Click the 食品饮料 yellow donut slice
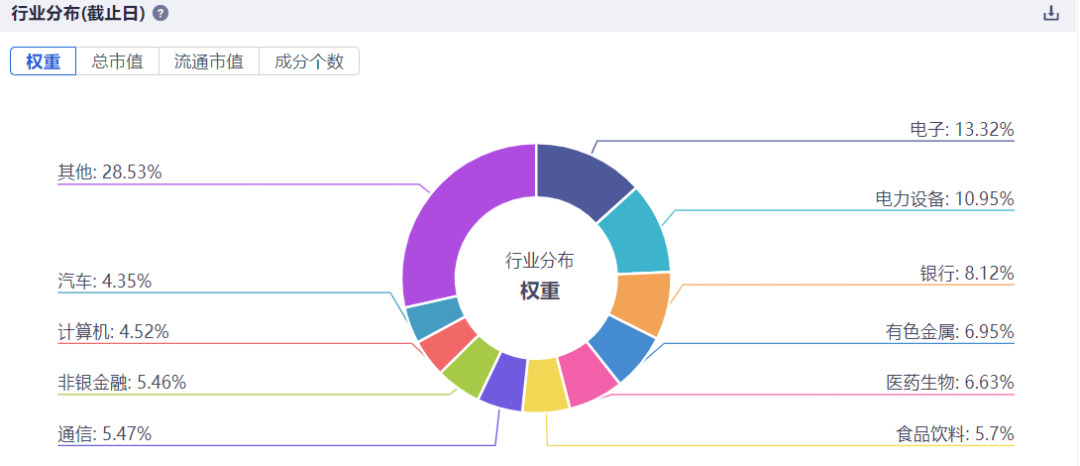Viewport: 1080px width, 466px height. 546,386
